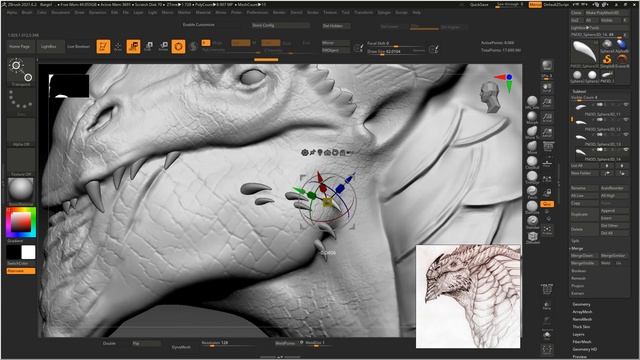The image size is (640, 360).
Task: Open the main color picker square
Action: click(21, 223)
